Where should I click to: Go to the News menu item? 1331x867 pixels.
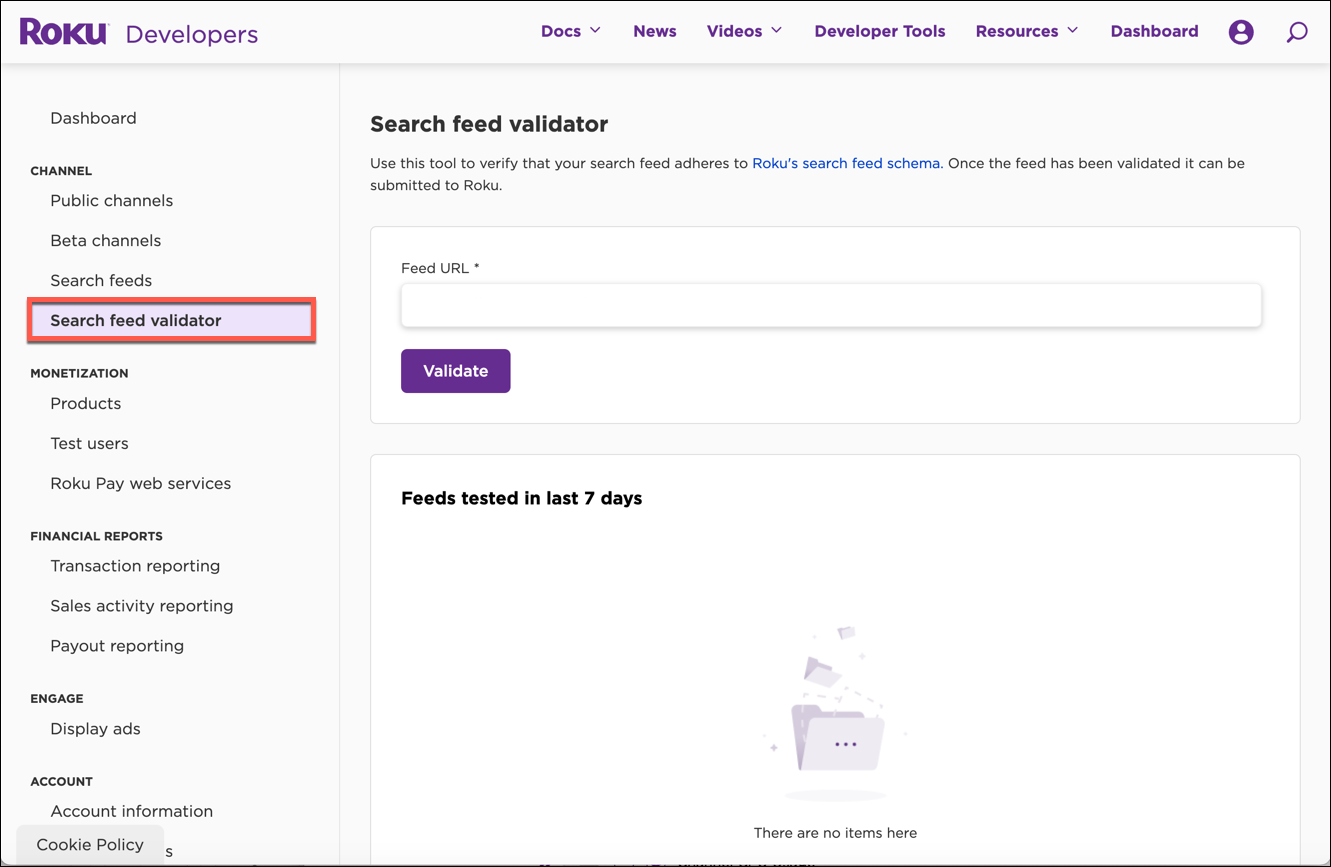click(x=654, y=31)
